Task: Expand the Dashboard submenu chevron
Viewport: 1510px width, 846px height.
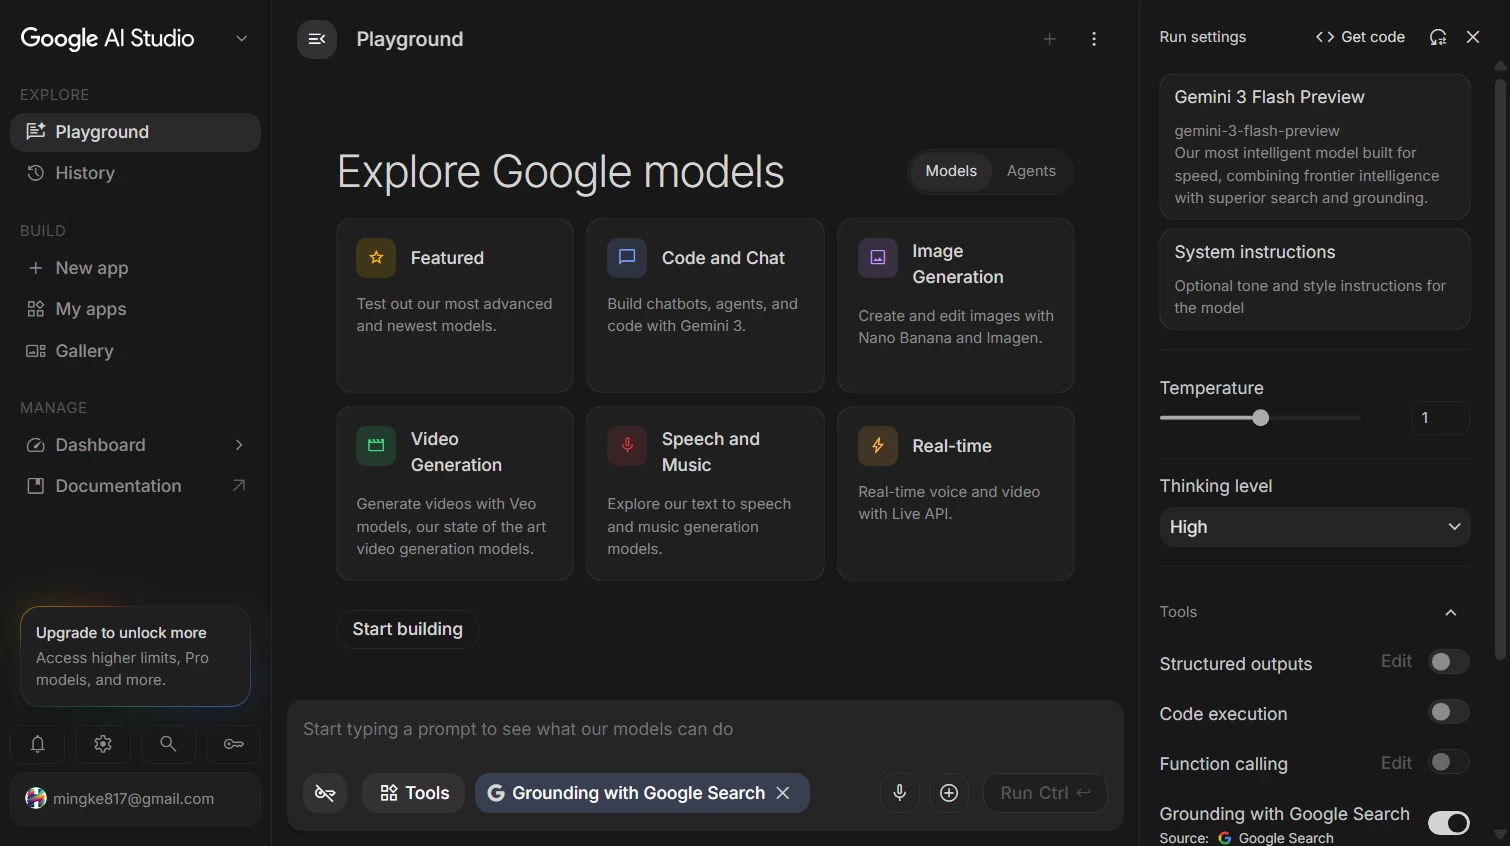Action: [x=239, y=445]
